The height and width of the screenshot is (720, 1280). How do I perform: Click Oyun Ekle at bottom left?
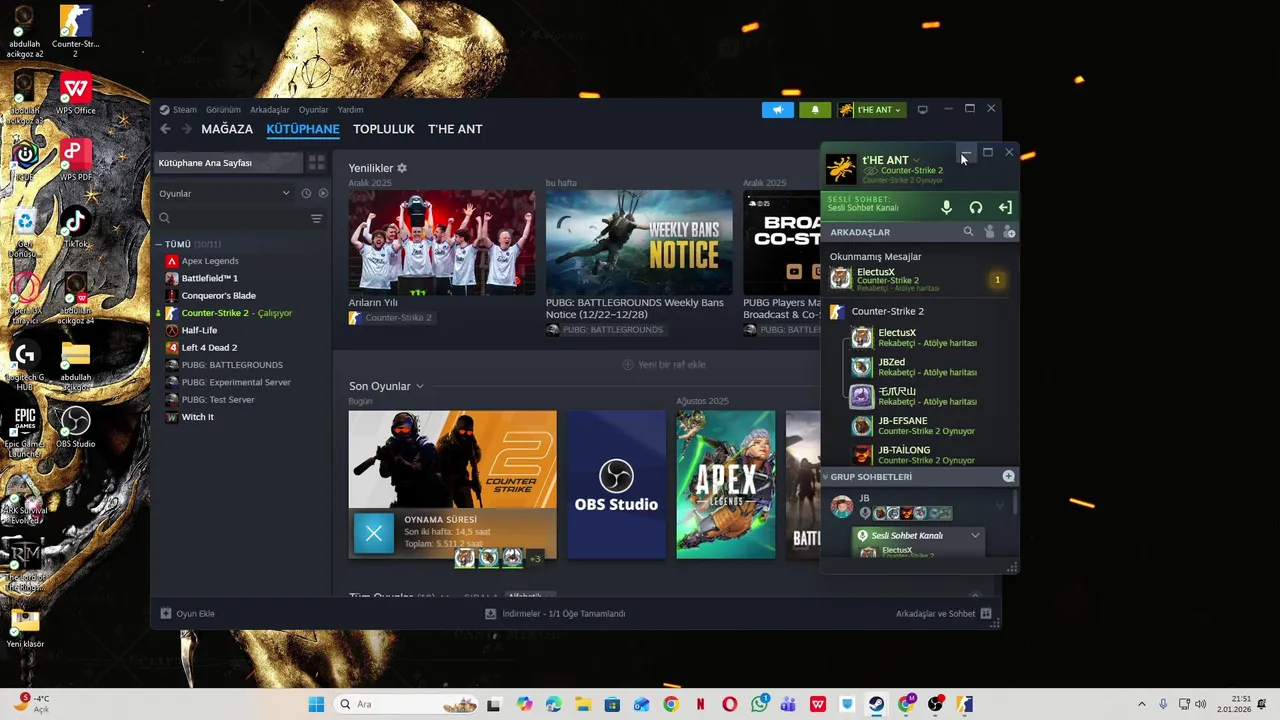tap(188, 614)
